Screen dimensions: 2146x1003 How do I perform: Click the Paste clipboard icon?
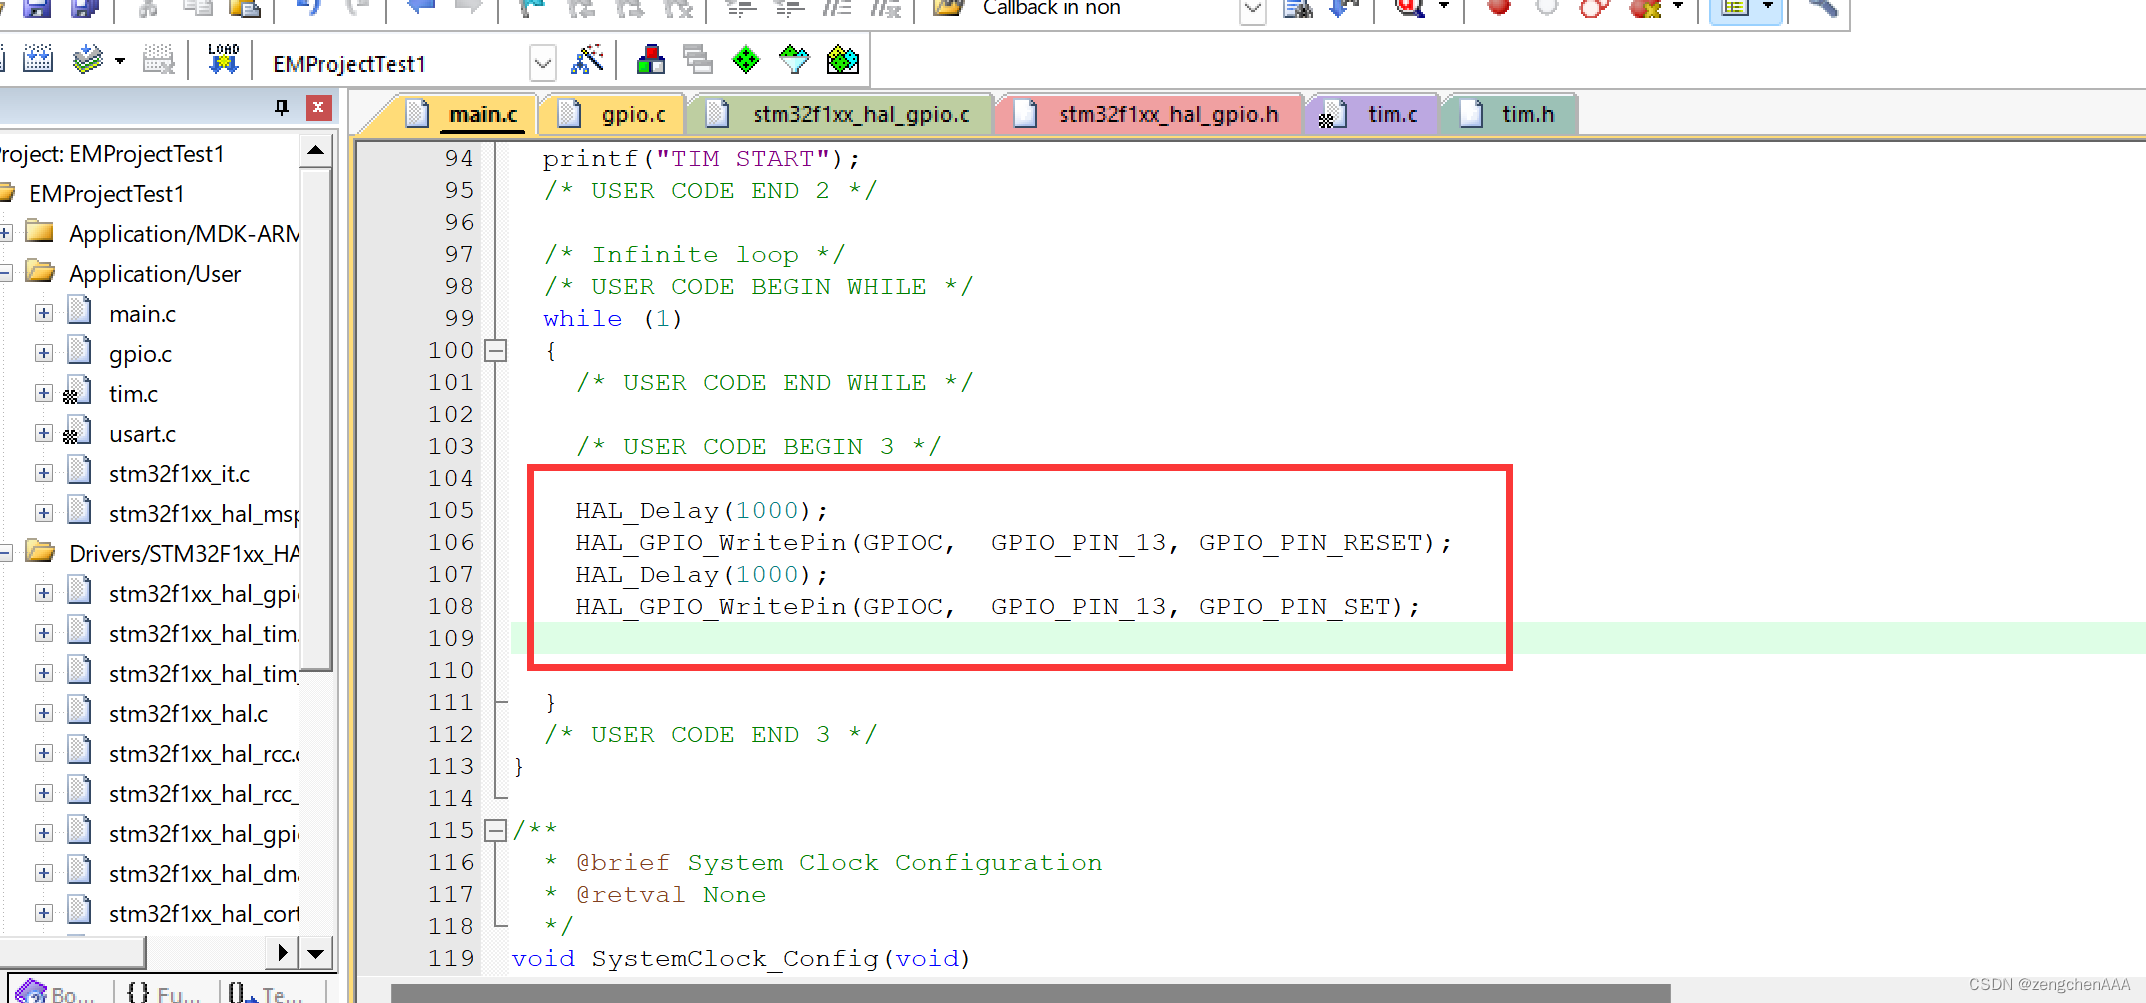tap(245, 8)
